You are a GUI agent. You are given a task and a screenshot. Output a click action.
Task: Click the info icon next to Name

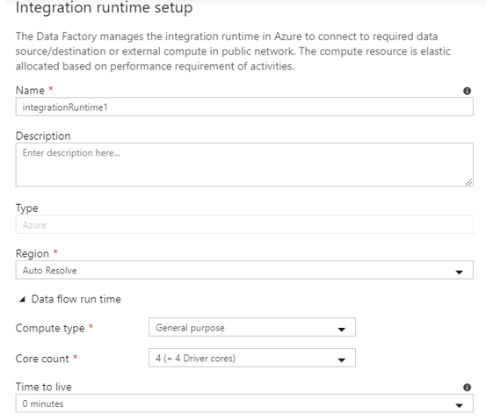pyautogui.click(x=467, y=91)
